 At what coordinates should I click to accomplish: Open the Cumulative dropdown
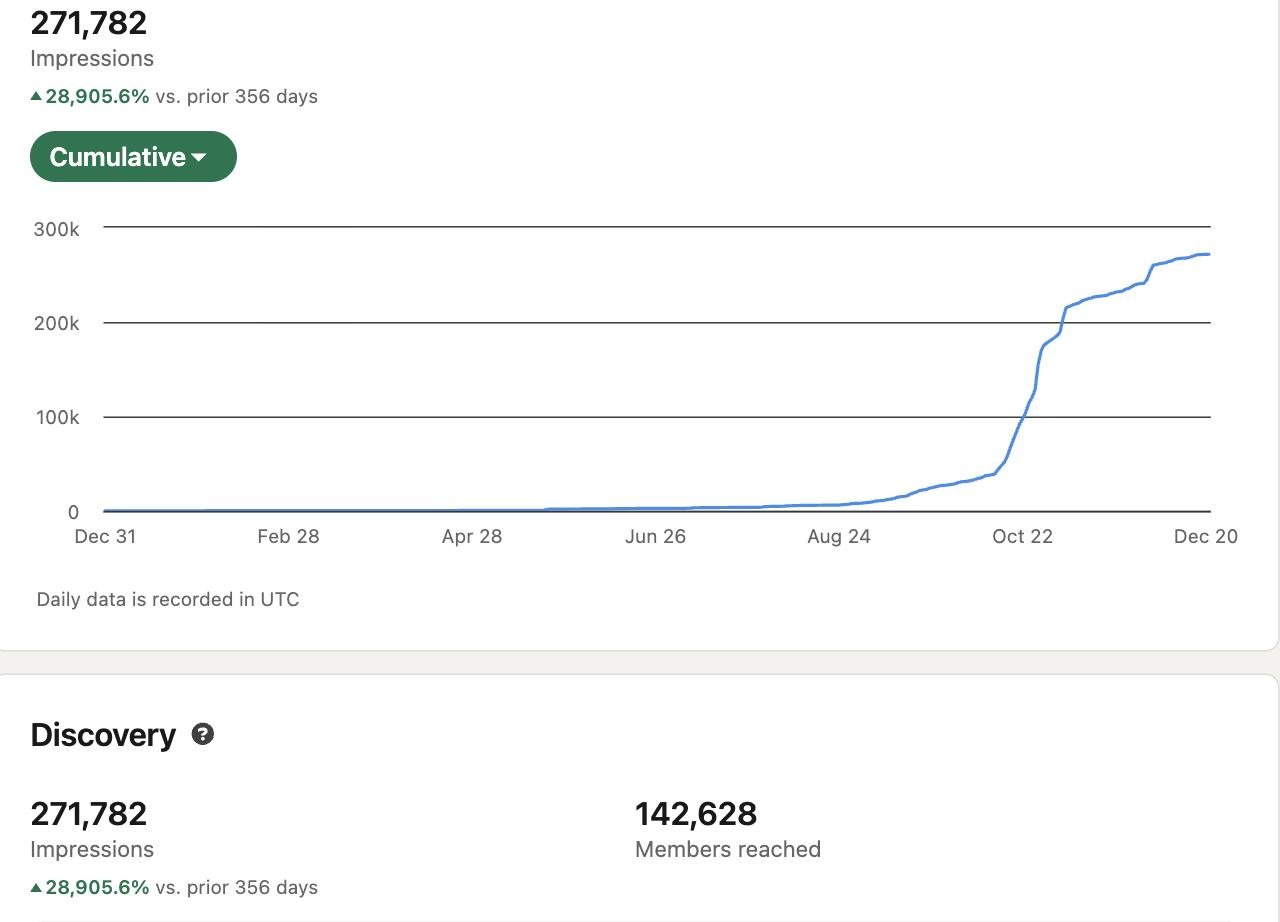(133, 157)
